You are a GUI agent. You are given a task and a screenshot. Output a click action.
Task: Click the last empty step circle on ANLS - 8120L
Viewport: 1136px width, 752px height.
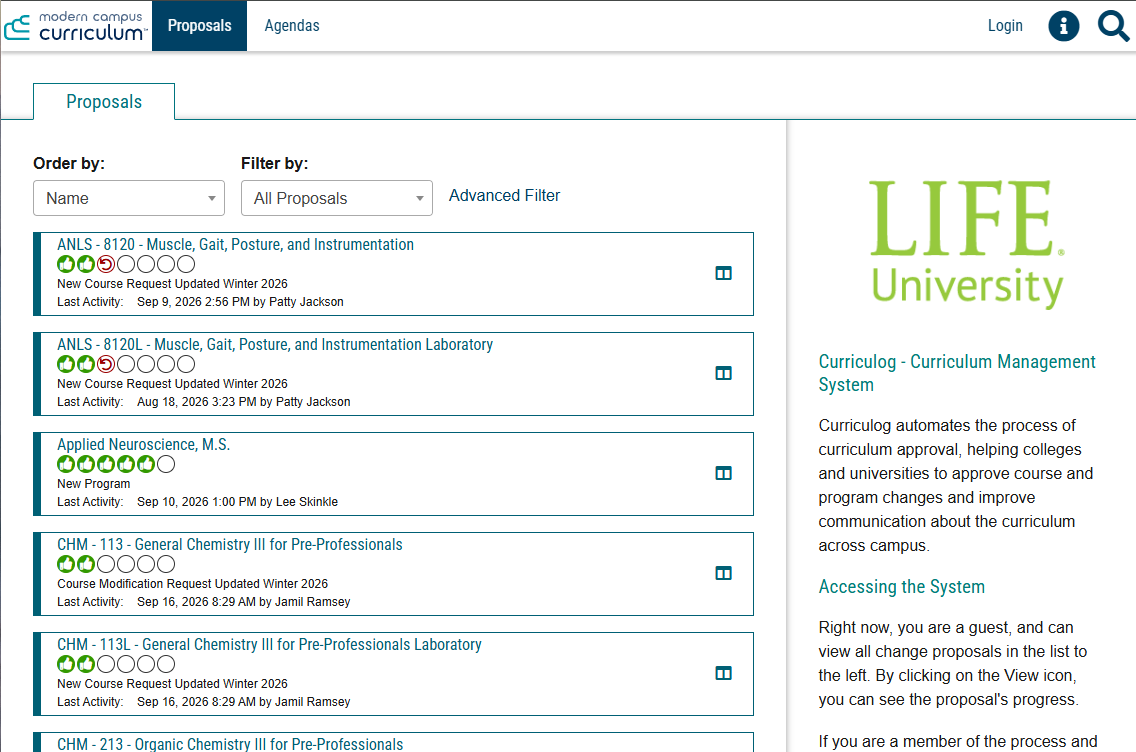coord(186,364)
